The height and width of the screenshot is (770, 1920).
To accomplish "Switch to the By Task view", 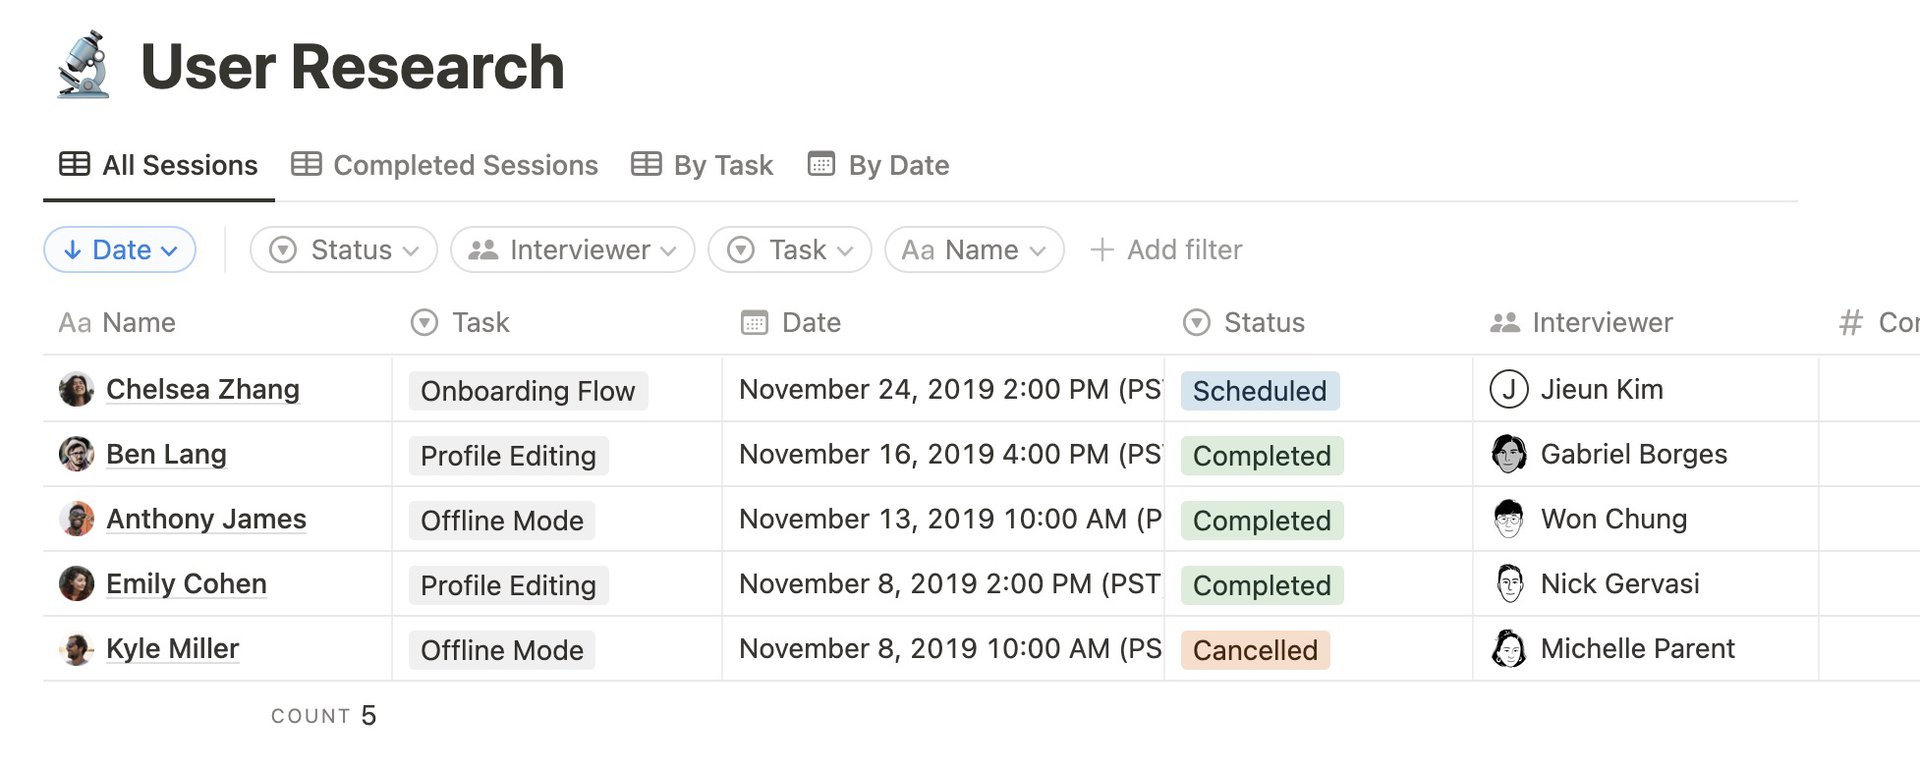I will [x=702, y=165].
